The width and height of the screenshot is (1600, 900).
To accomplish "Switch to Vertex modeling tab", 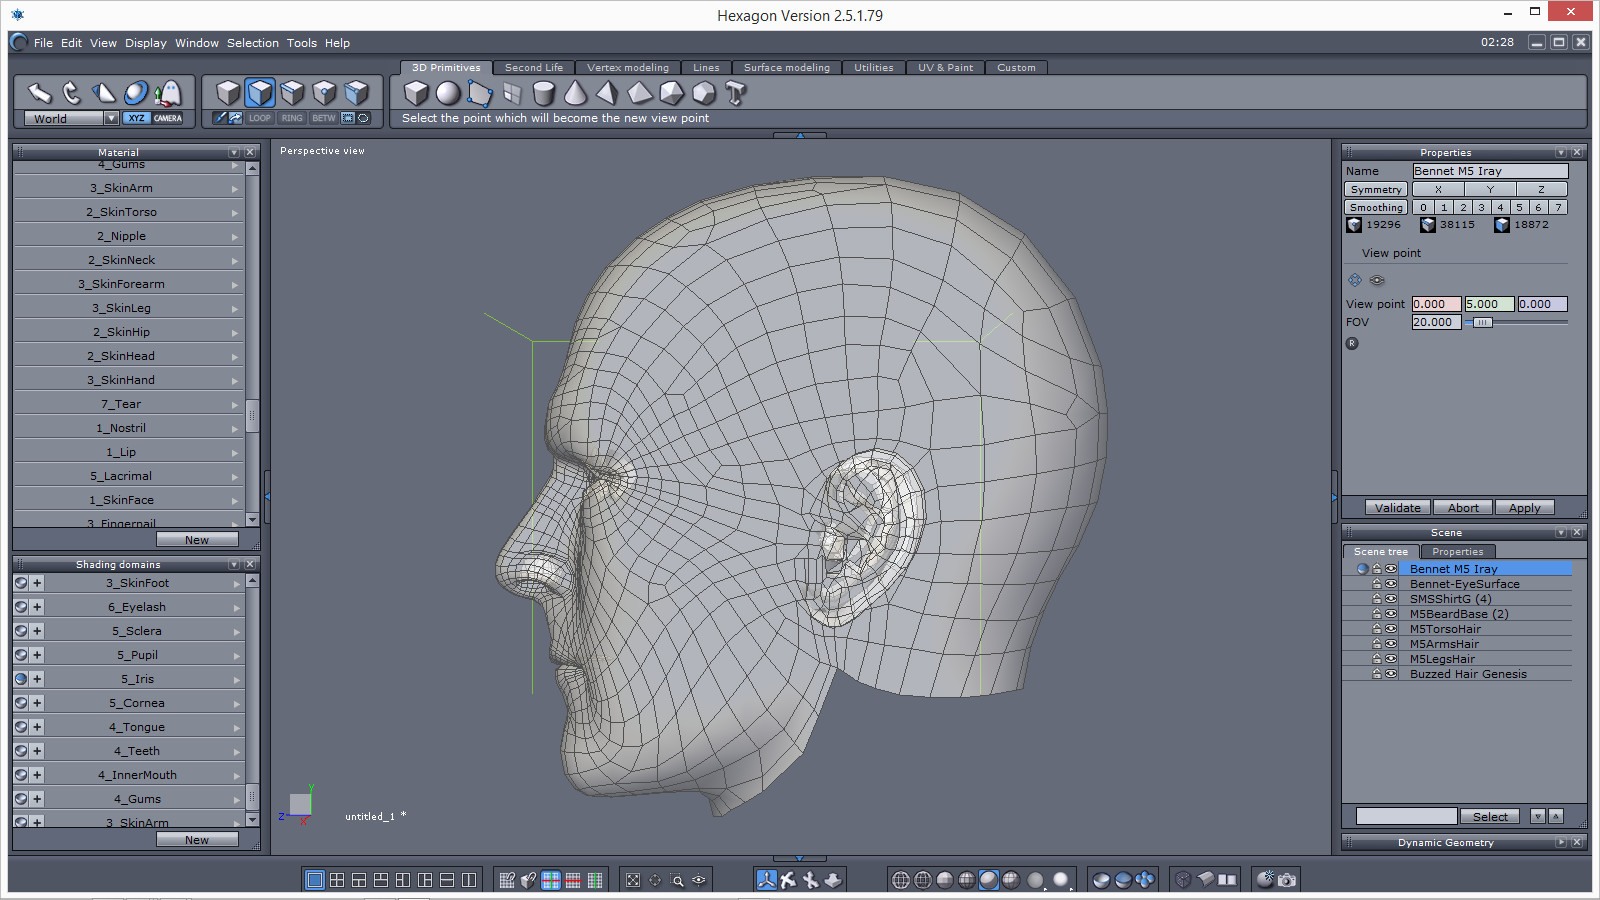I will [x=628, y=68].
